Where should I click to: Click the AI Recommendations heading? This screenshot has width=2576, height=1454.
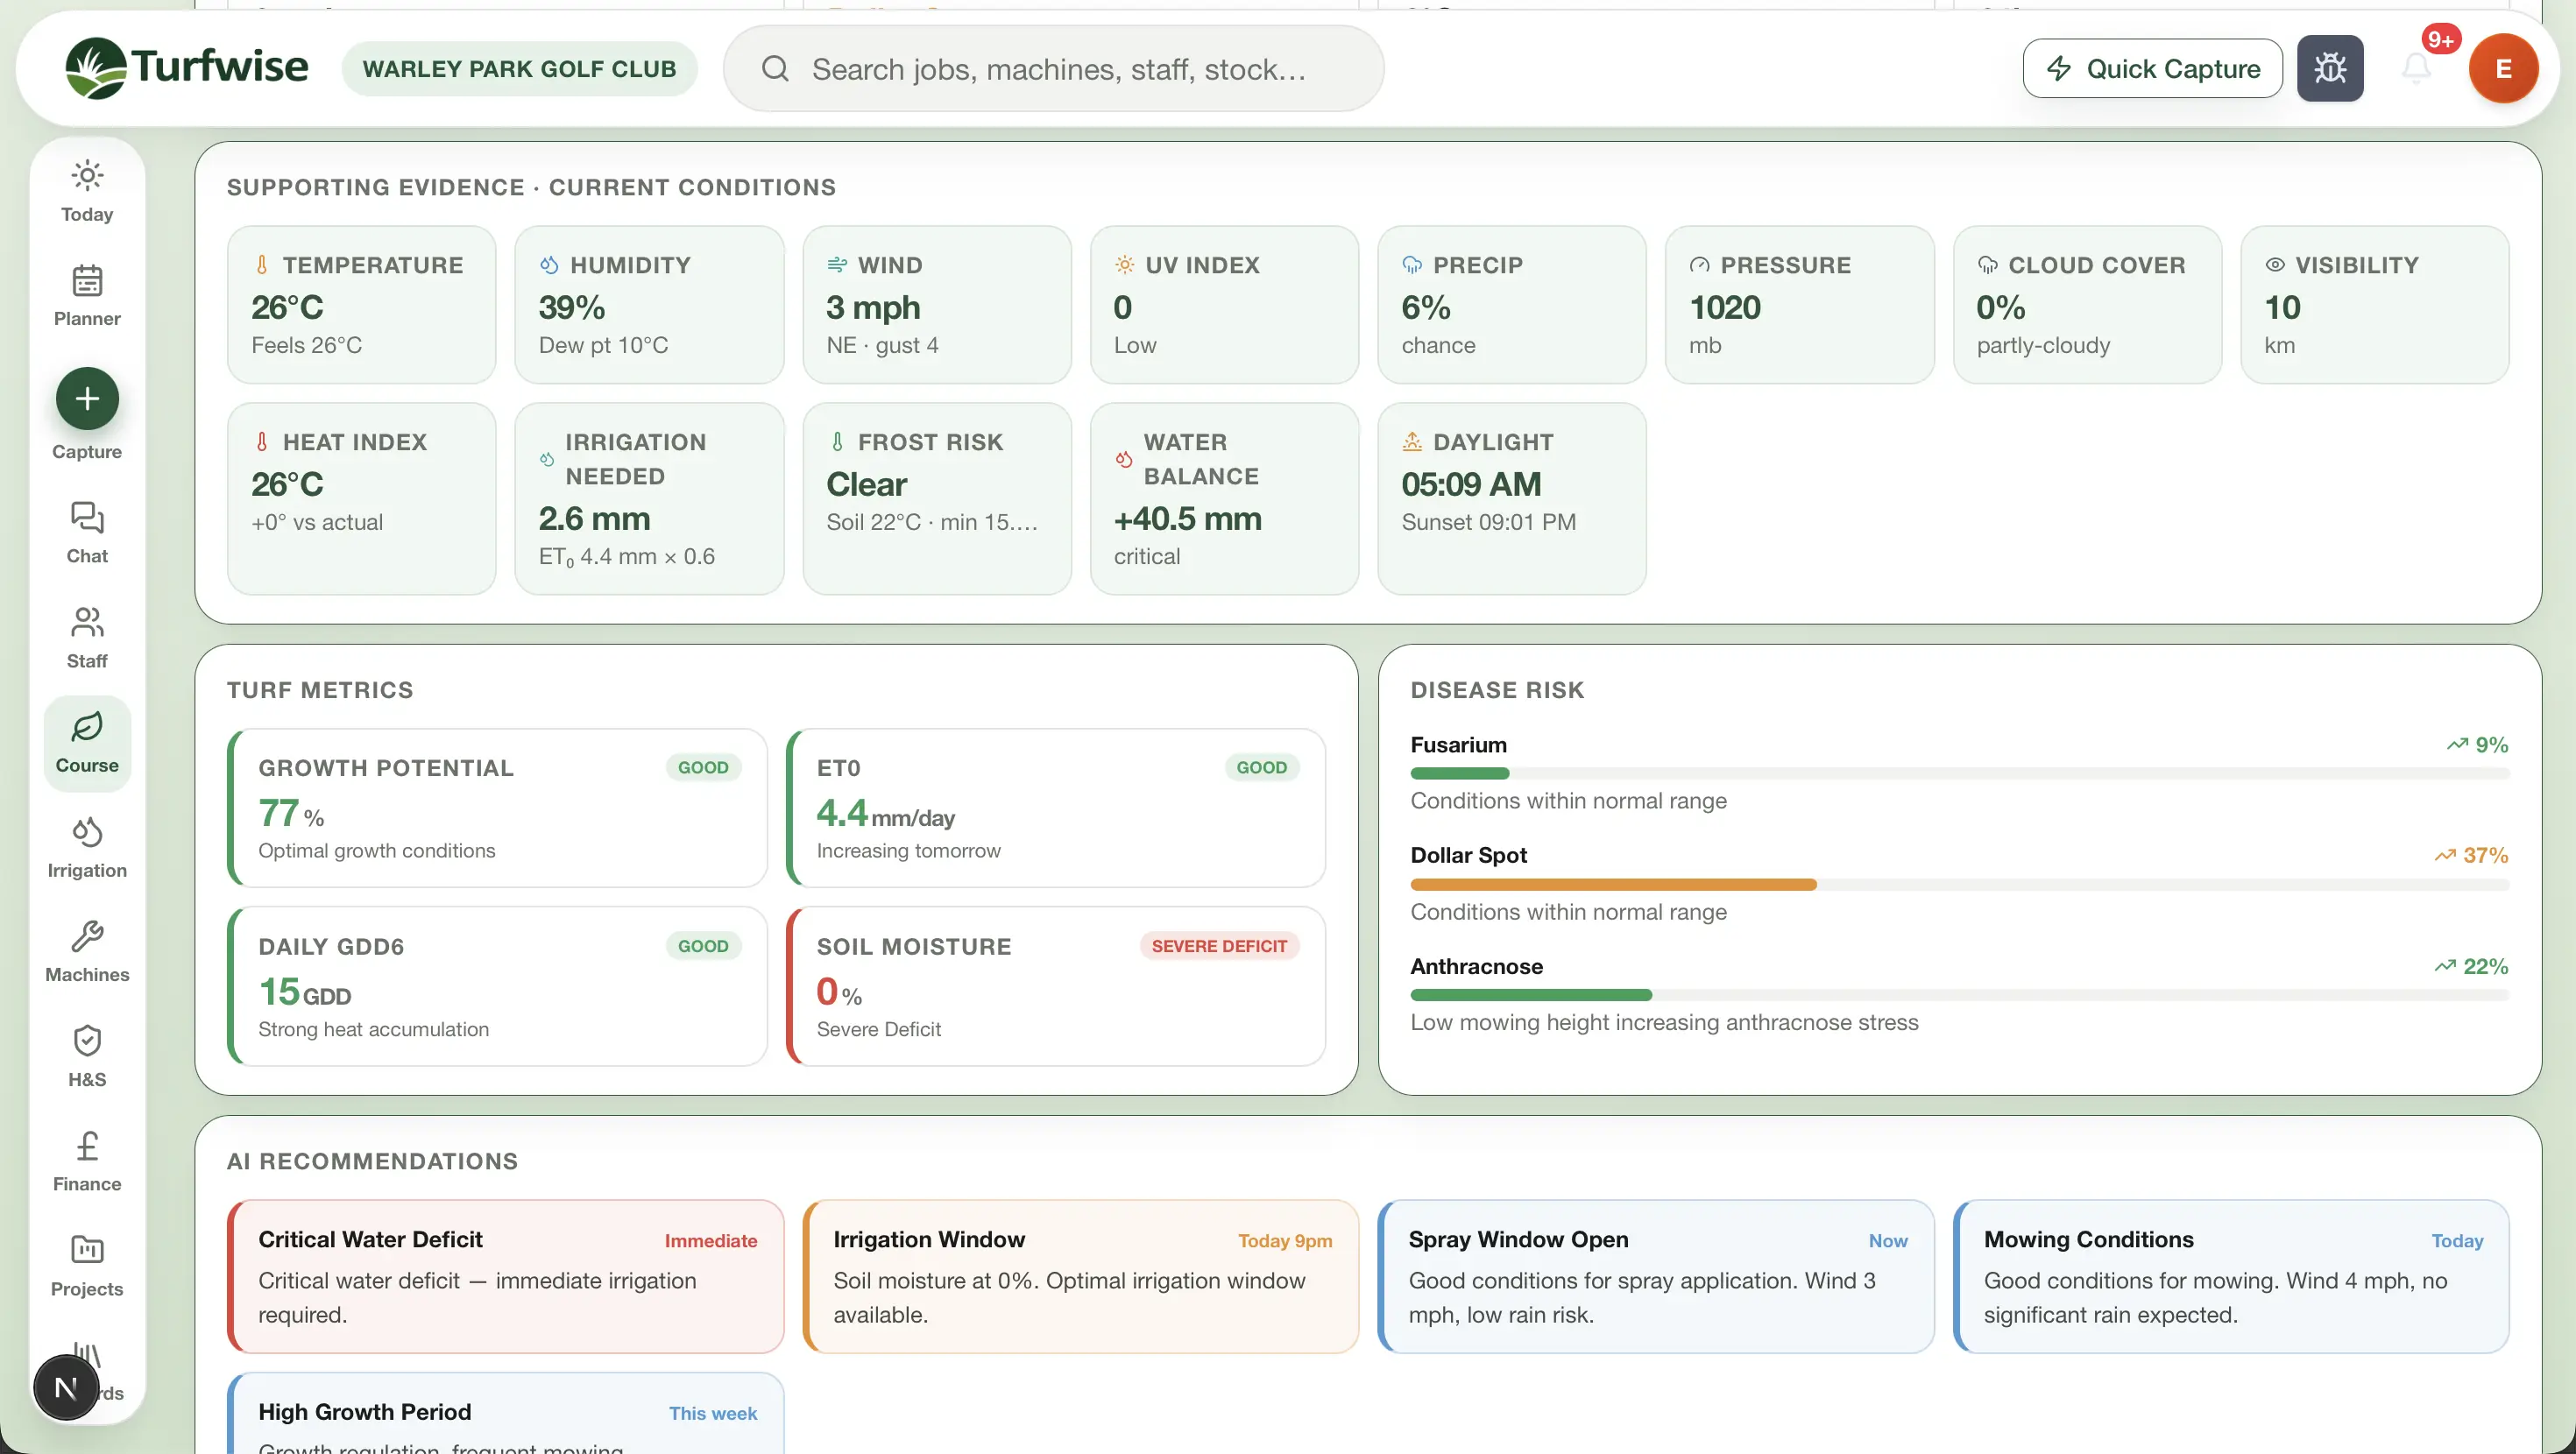(372, 1161)
